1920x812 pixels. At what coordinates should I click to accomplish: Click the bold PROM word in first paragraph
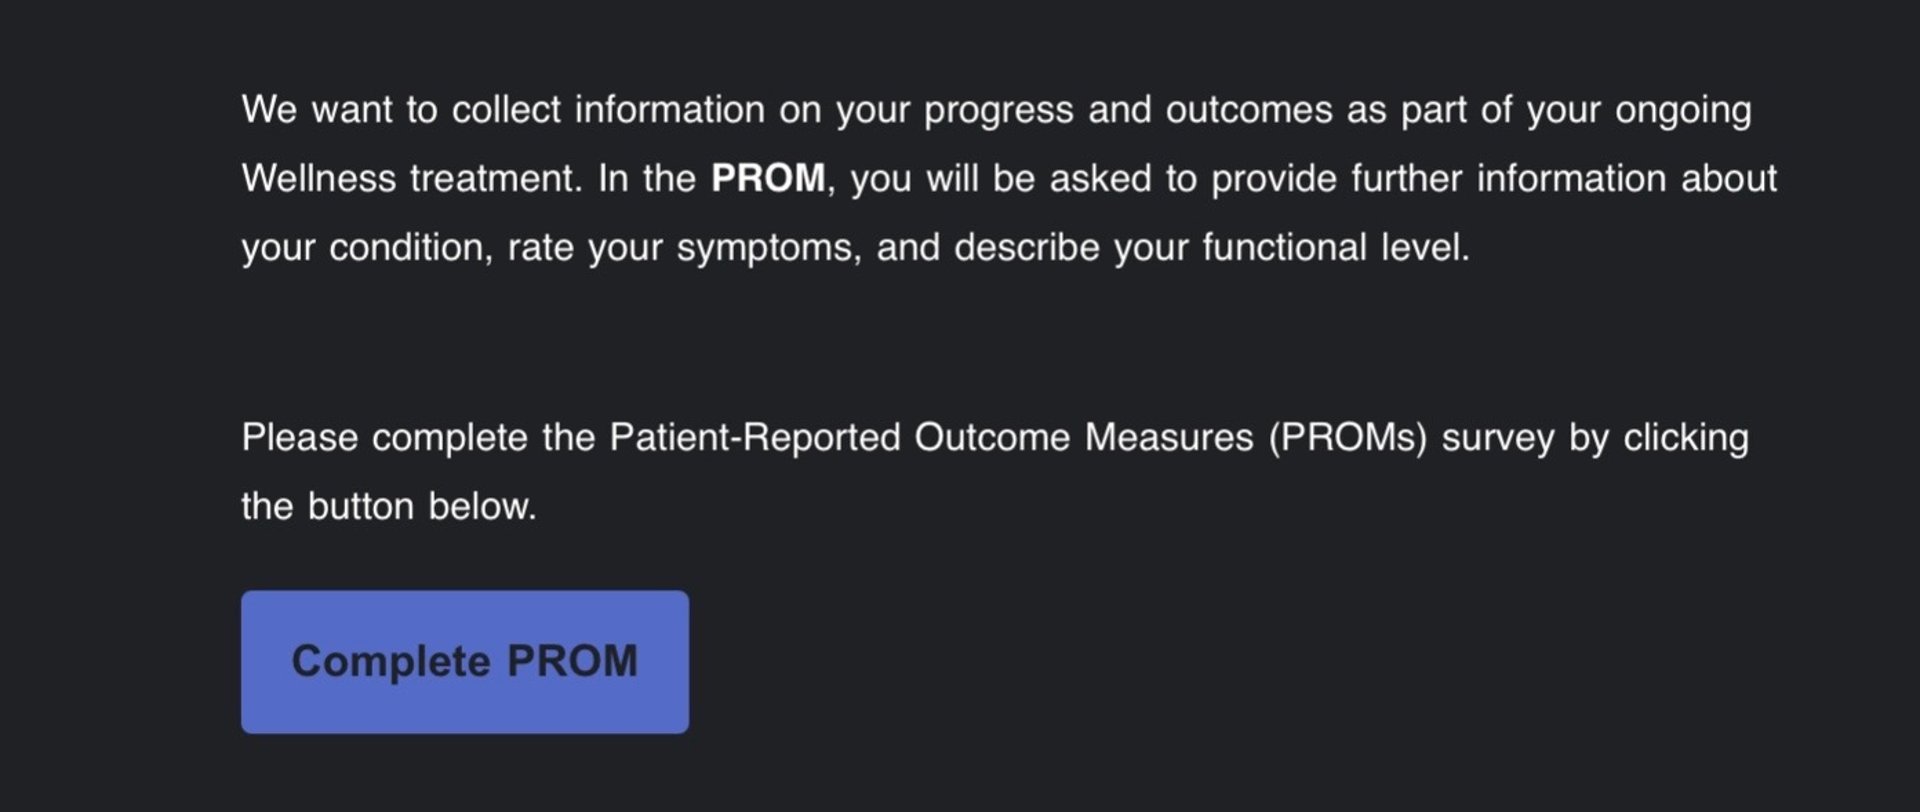(x=768, y=179)
